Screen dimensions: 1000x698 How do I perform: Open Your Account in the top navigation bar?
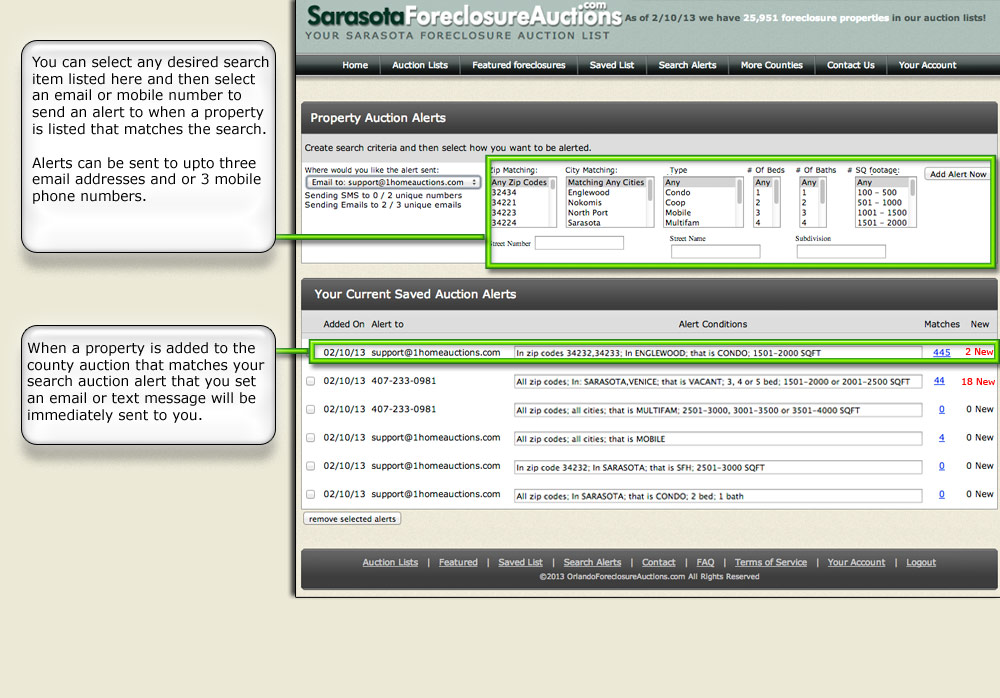coord(927,65)
